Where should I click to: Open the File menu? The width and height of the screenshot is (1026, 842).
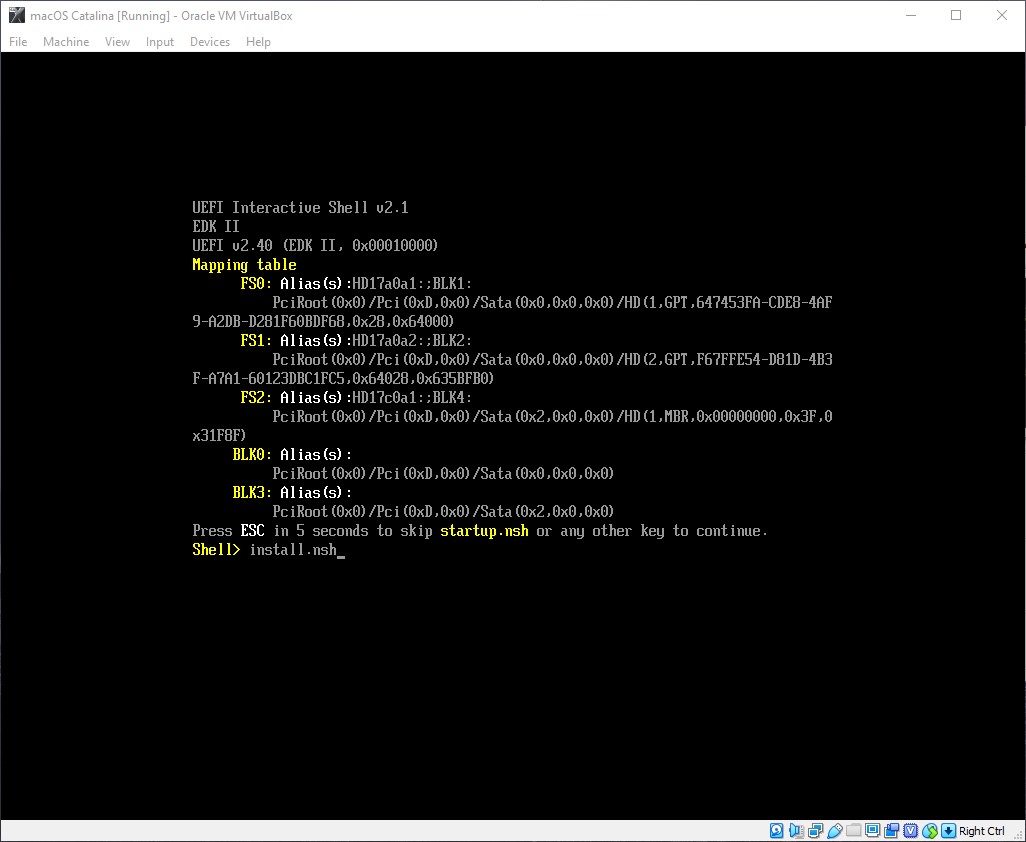18,42
